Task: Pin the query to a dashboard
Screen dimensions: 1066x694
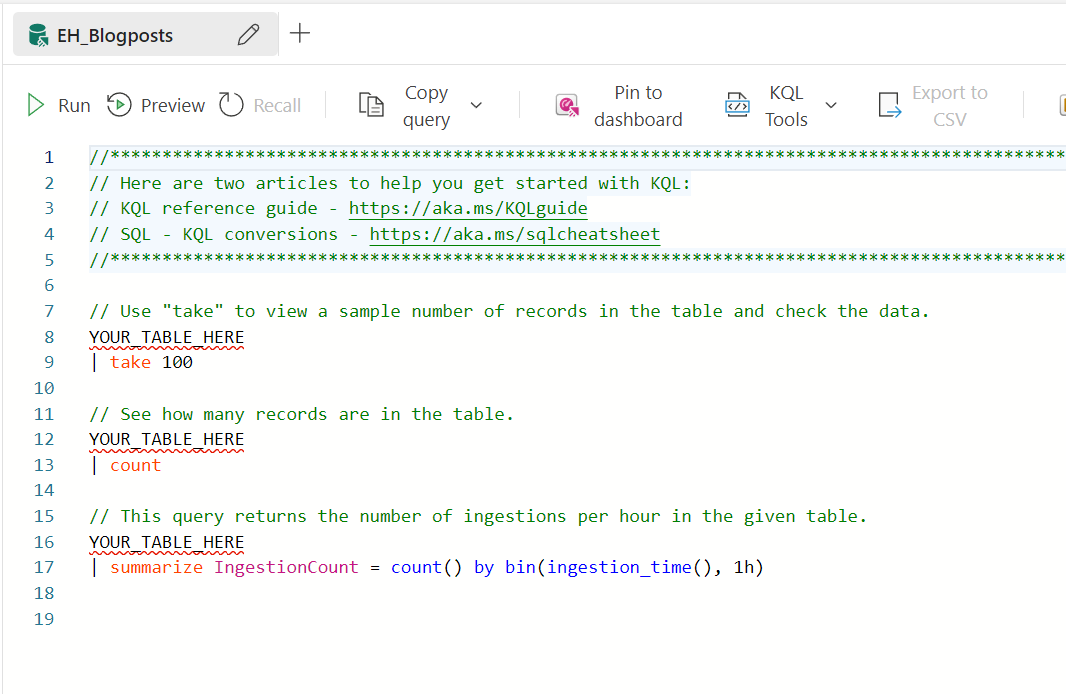Action: click(x=569, y=104)
